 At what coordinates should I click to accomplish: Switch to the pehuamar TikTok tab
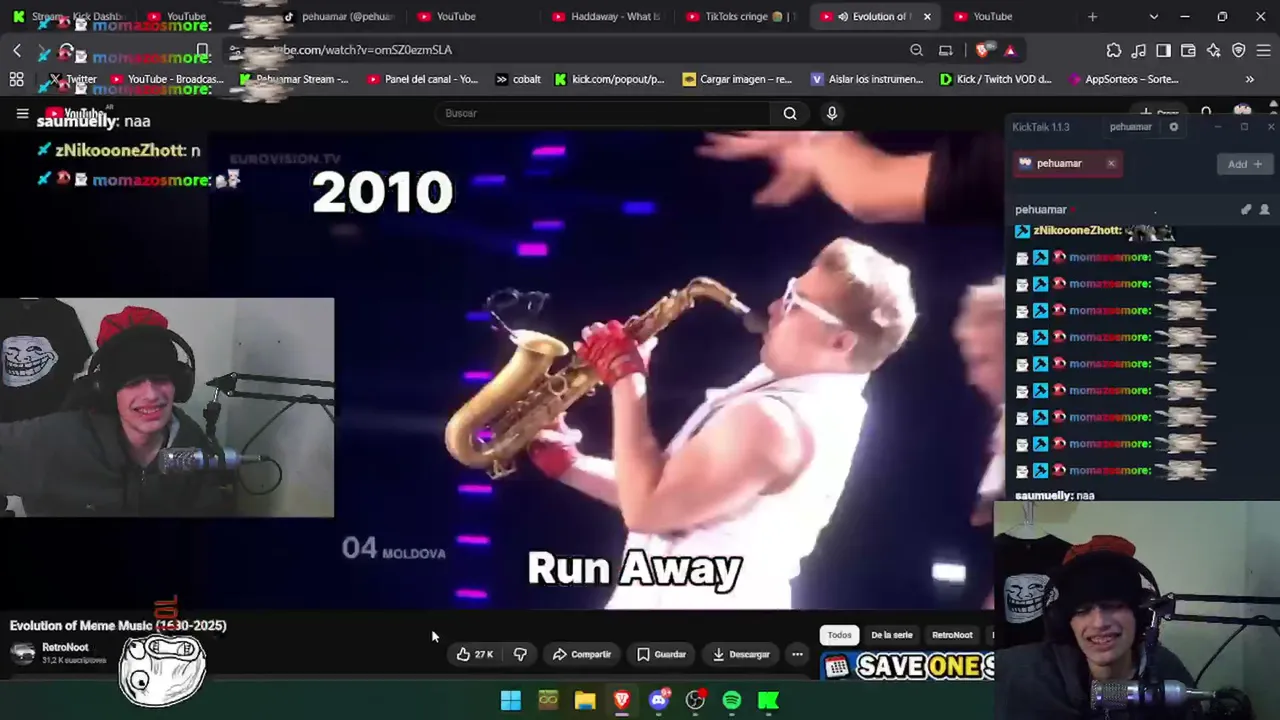tap(339, 16)
